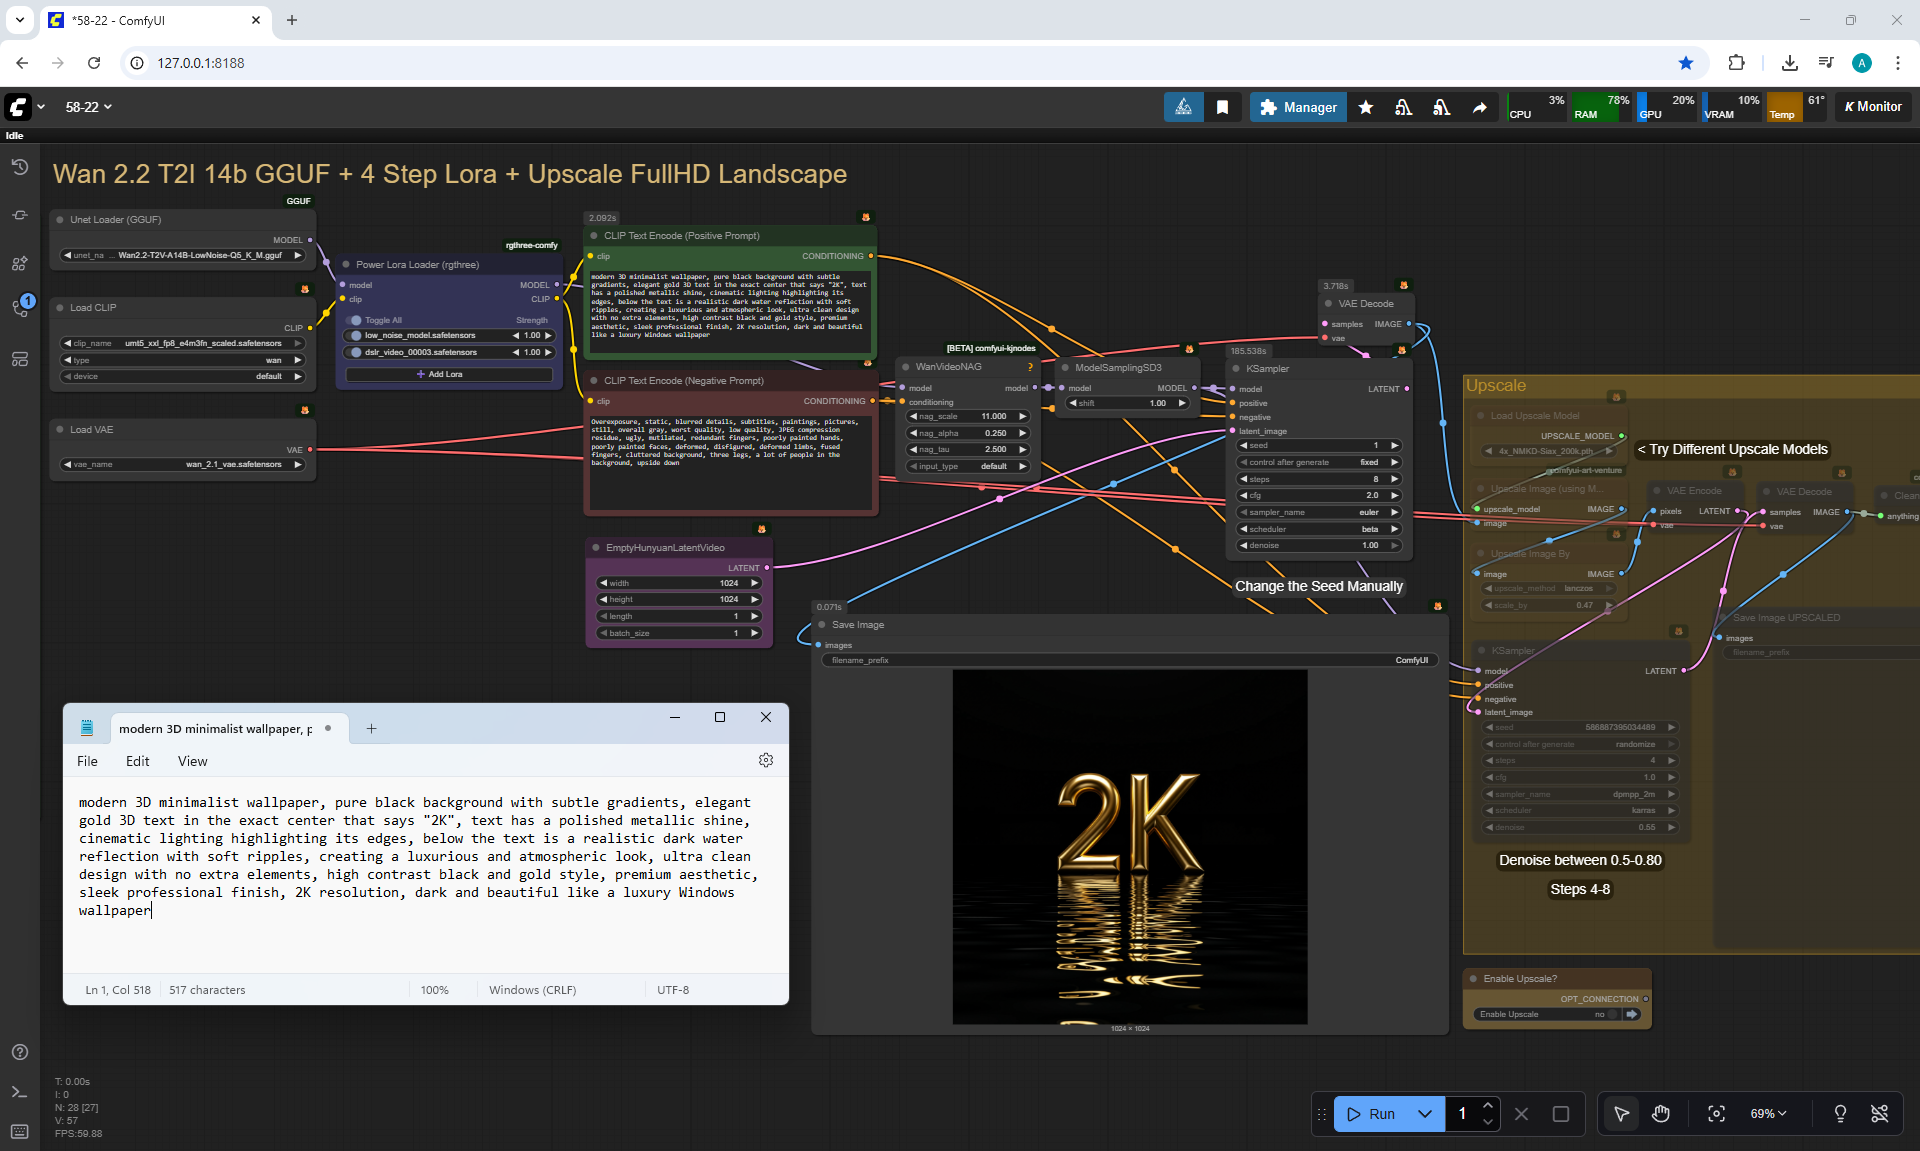
Task: Click the KSampler cfg value slider
Action: click(1319, 496)
